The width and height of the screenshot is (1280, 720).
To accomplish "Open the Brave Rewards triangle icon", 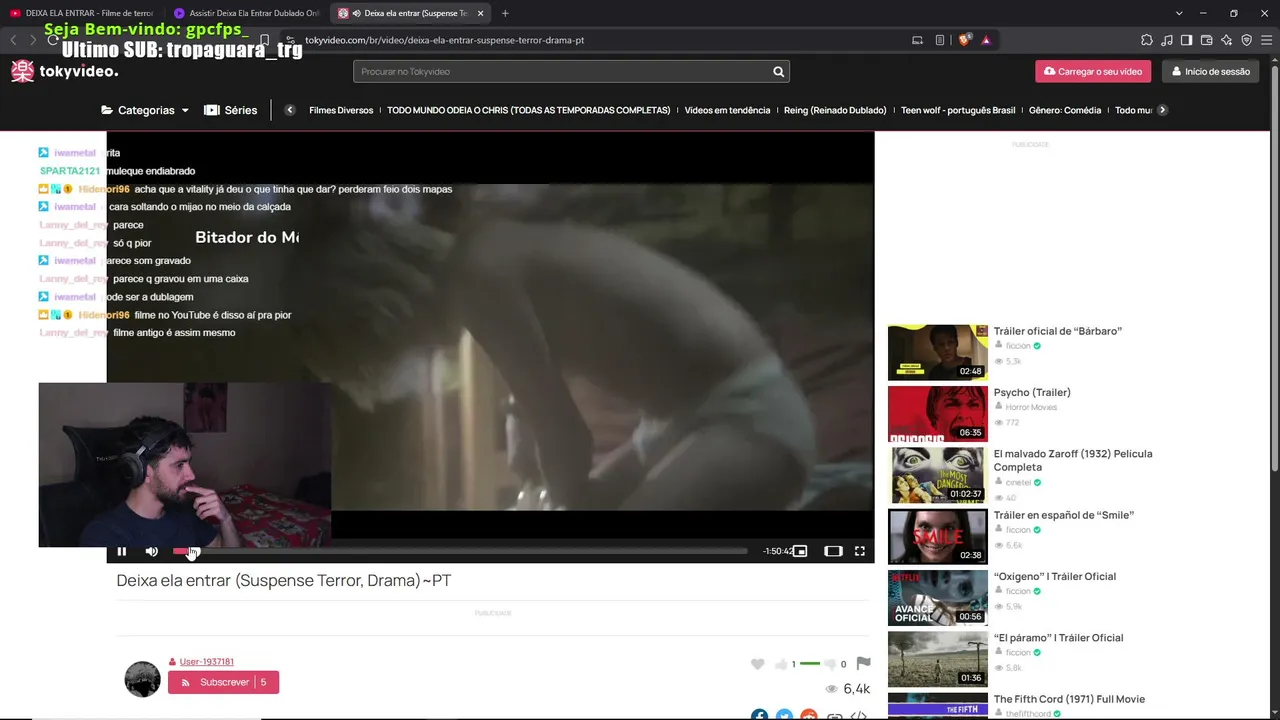I will pos(986,40).
